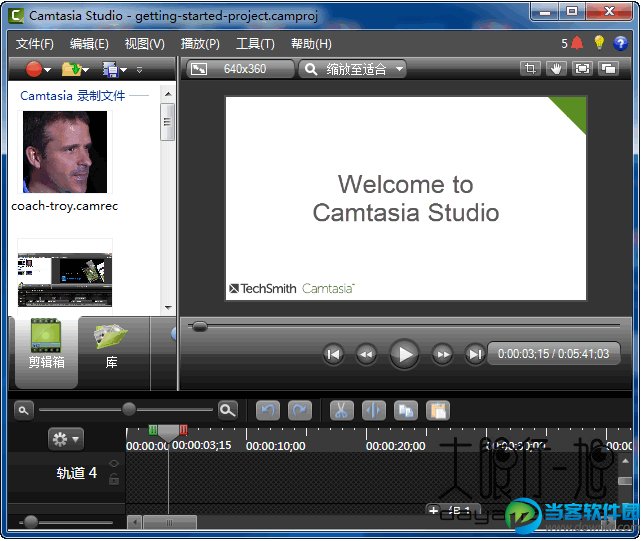The height and width of the screenshot is (541, 641).
Task: Click the fast forward step button
Action: tap(443, 355)
